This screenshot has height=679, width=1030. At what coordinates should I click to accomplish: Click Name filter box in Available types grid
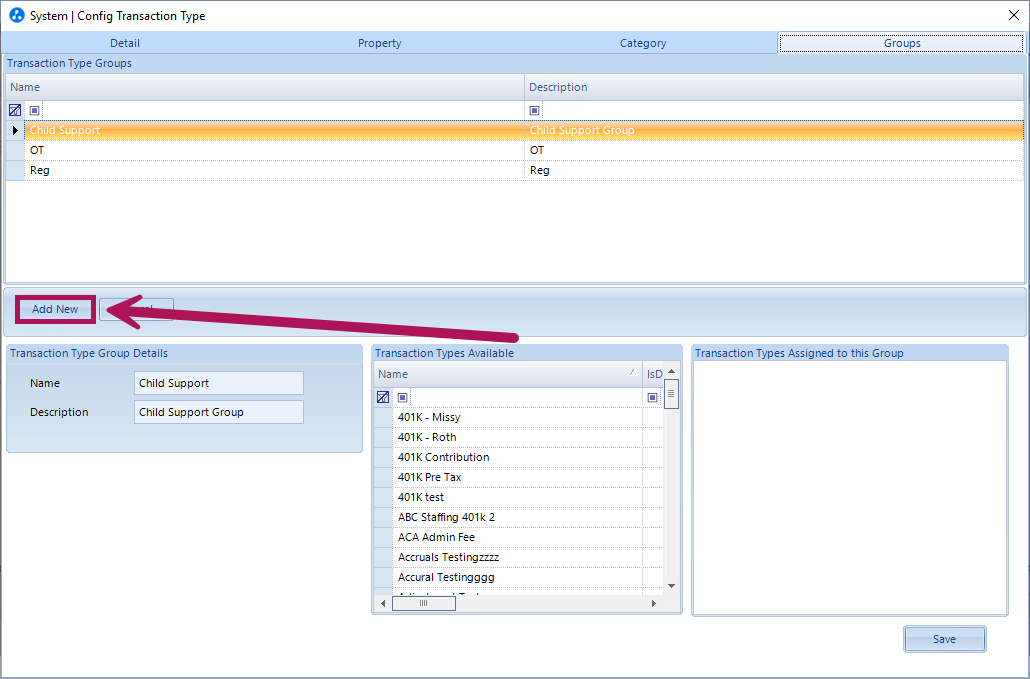click(x=526, y=397)
